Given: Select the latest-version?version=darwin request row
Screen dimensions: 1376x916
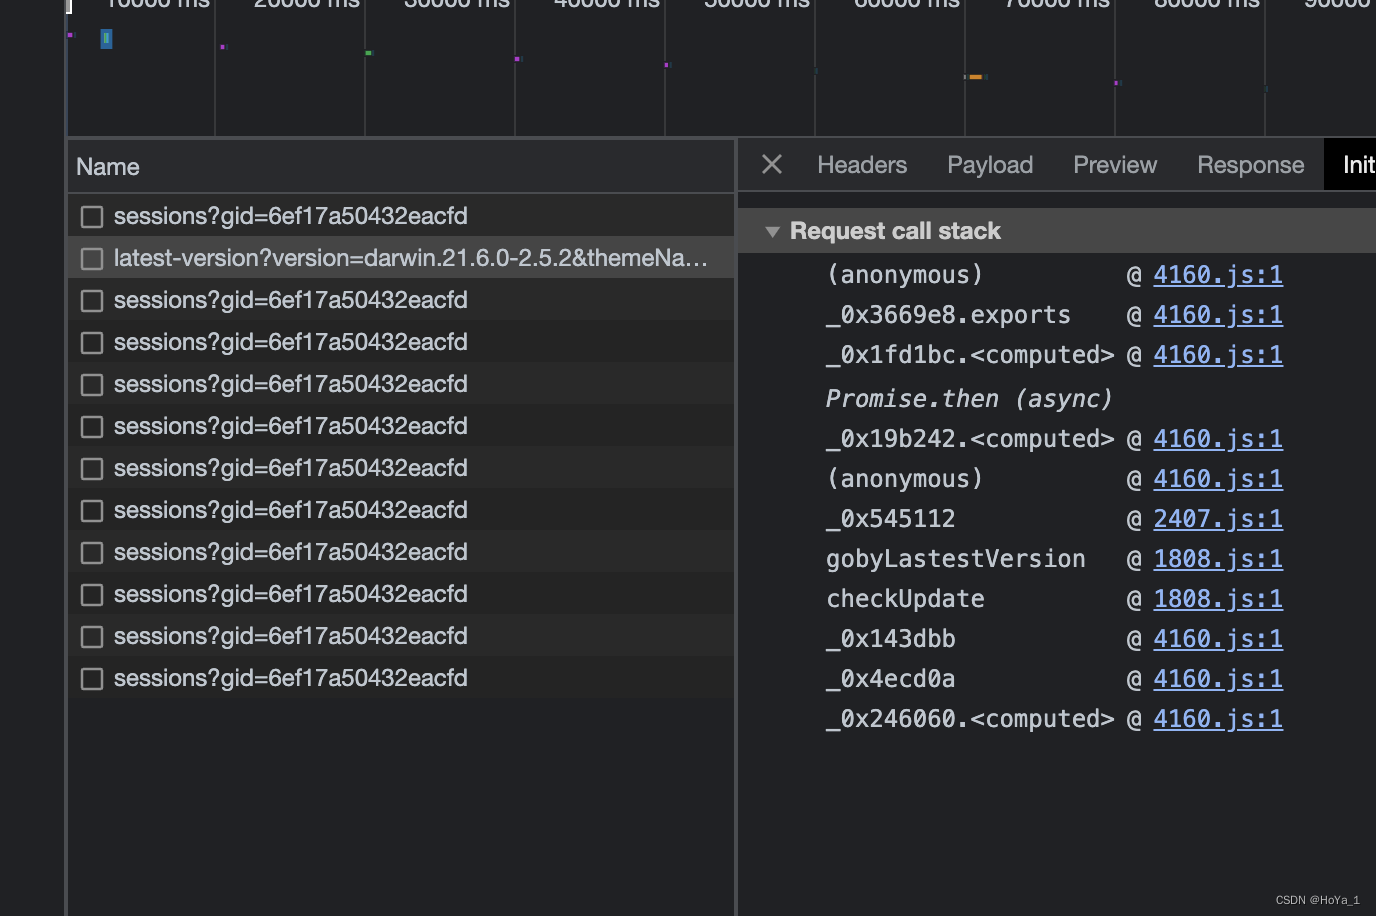Looking at the screenshot, I should (x=401, y=258).
